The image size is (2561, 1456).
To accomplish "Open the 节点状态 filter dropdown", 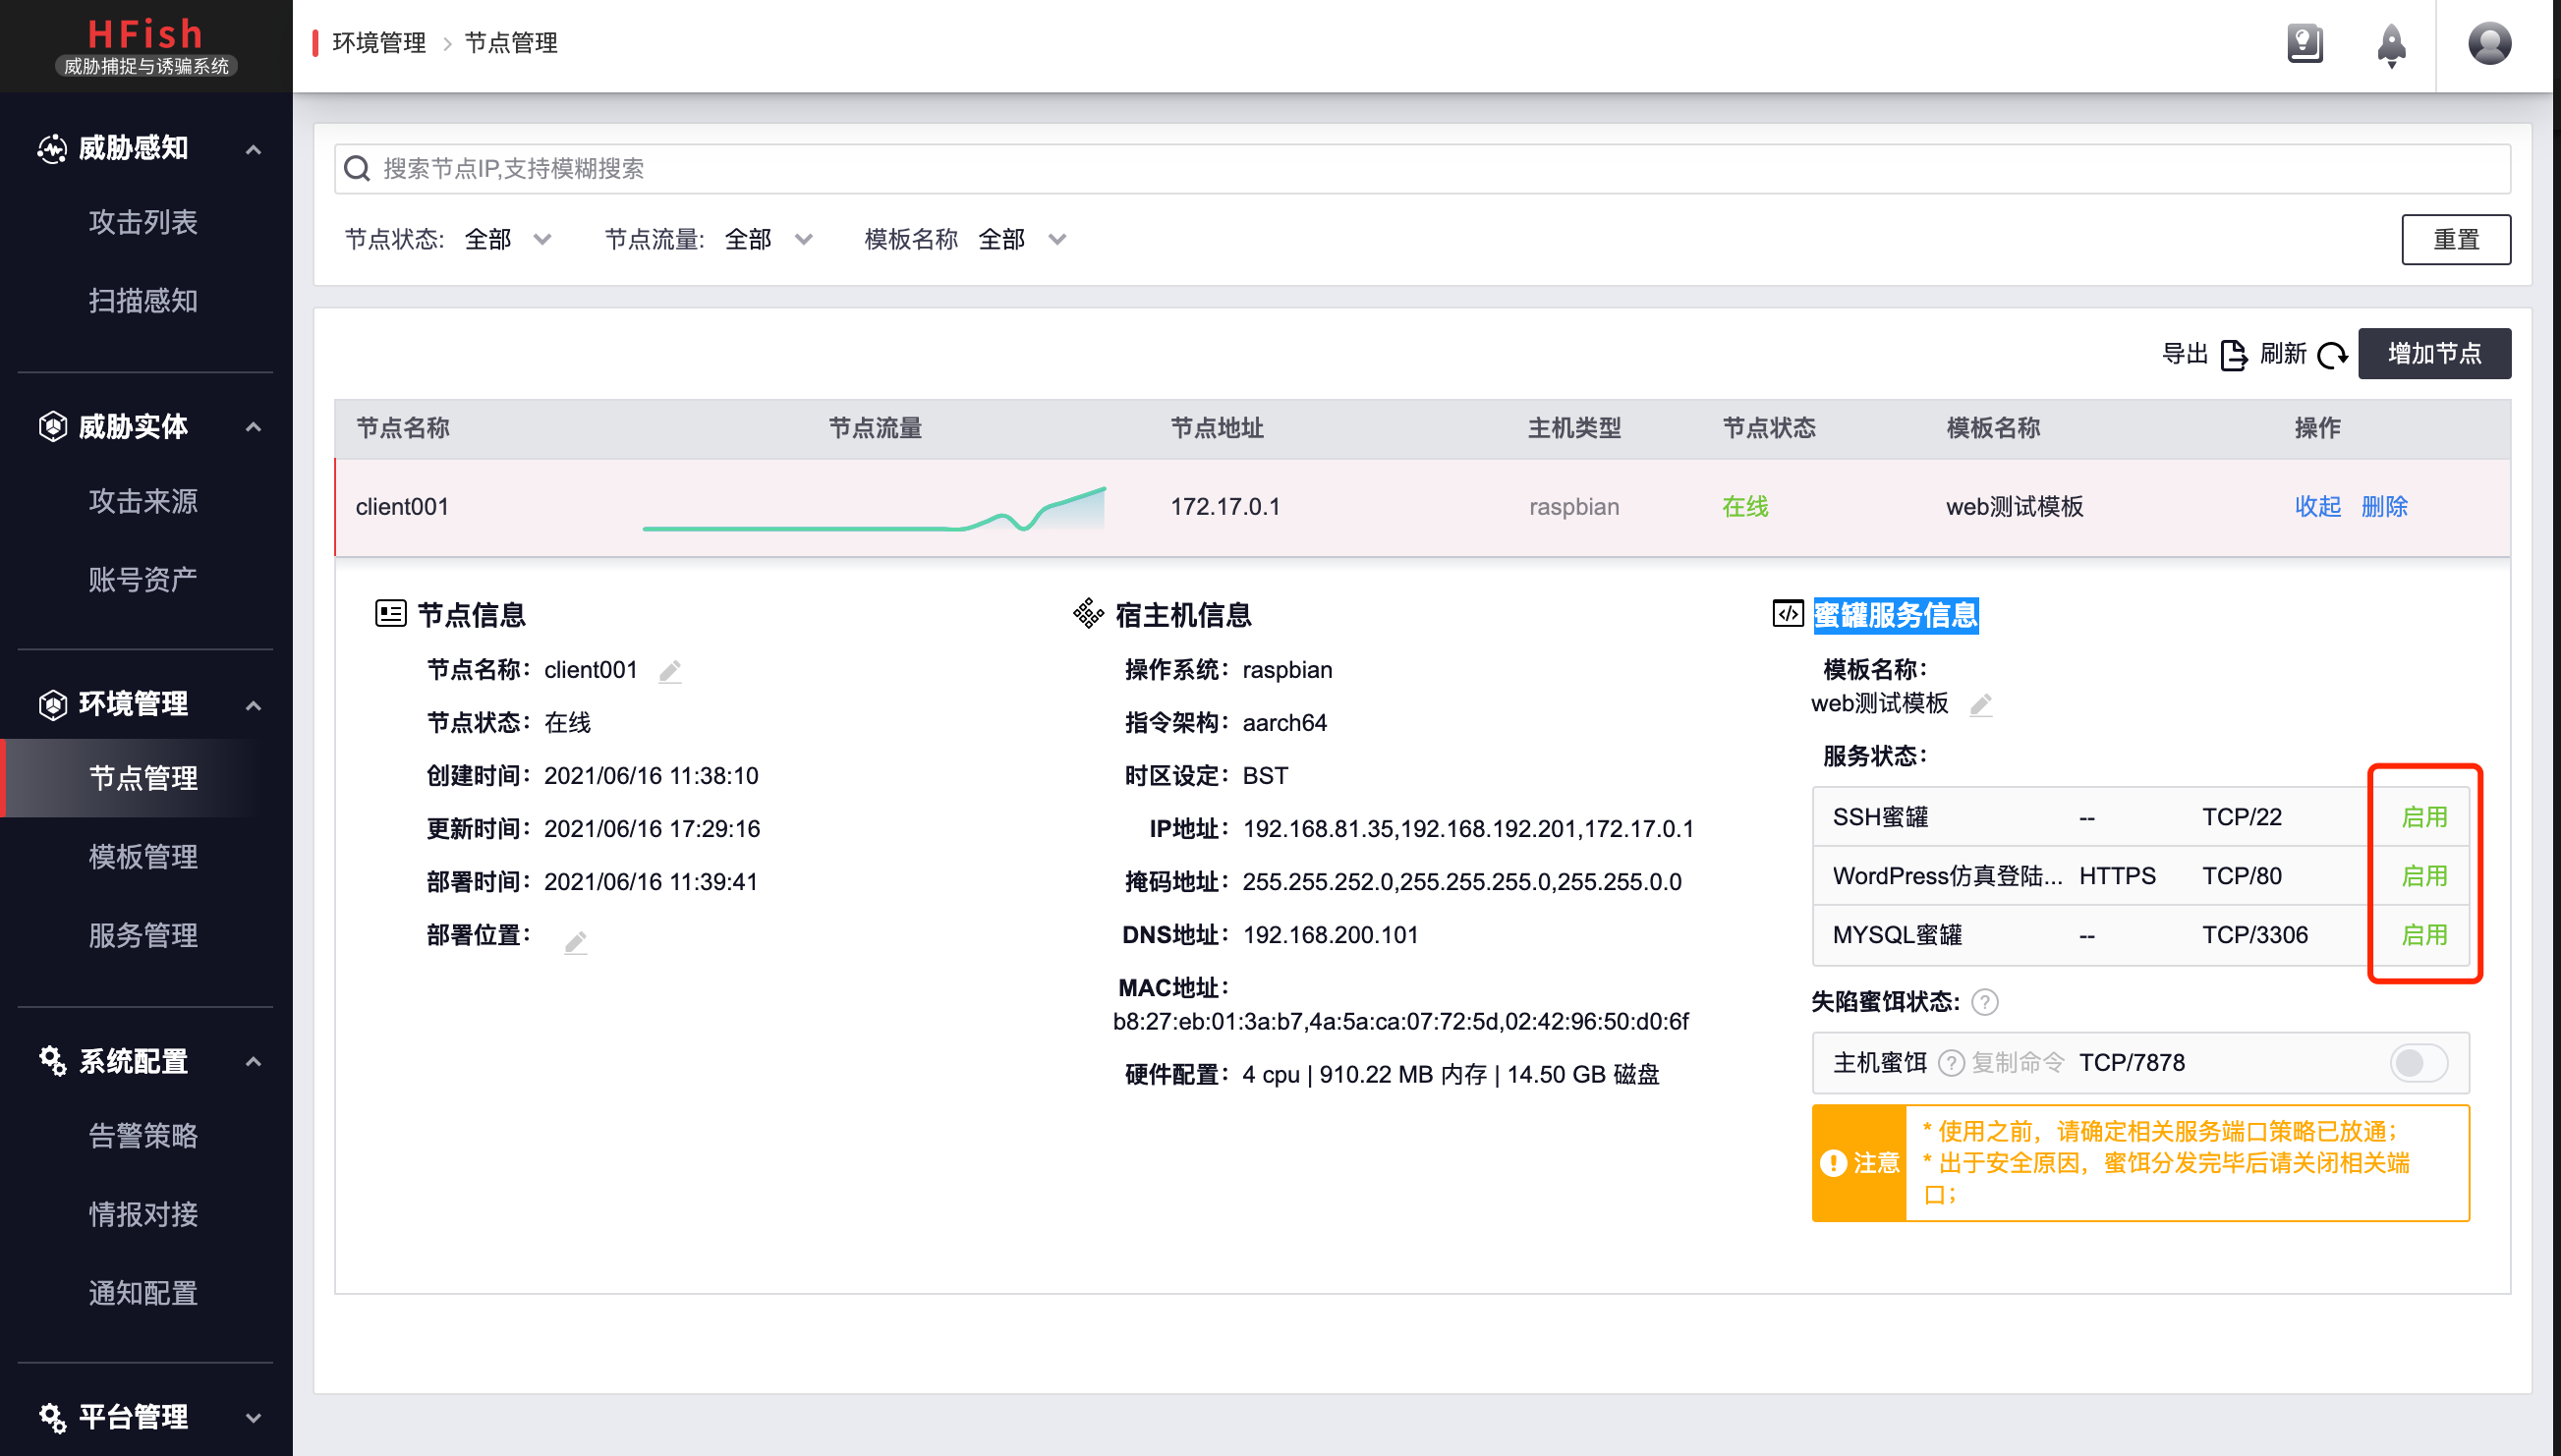I will coord(508,239).
